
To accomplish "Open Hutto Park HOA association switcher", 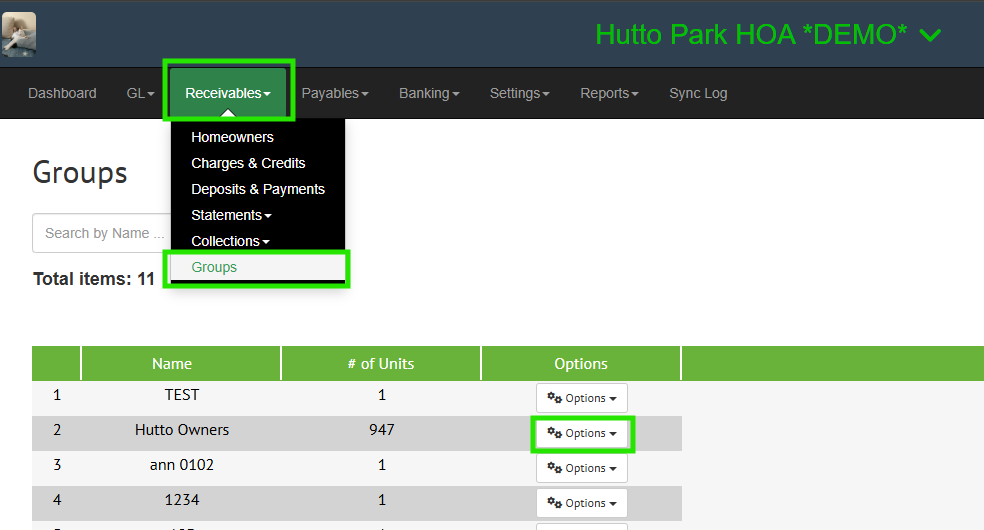I will pyautogui.click(x=768, y=35).
